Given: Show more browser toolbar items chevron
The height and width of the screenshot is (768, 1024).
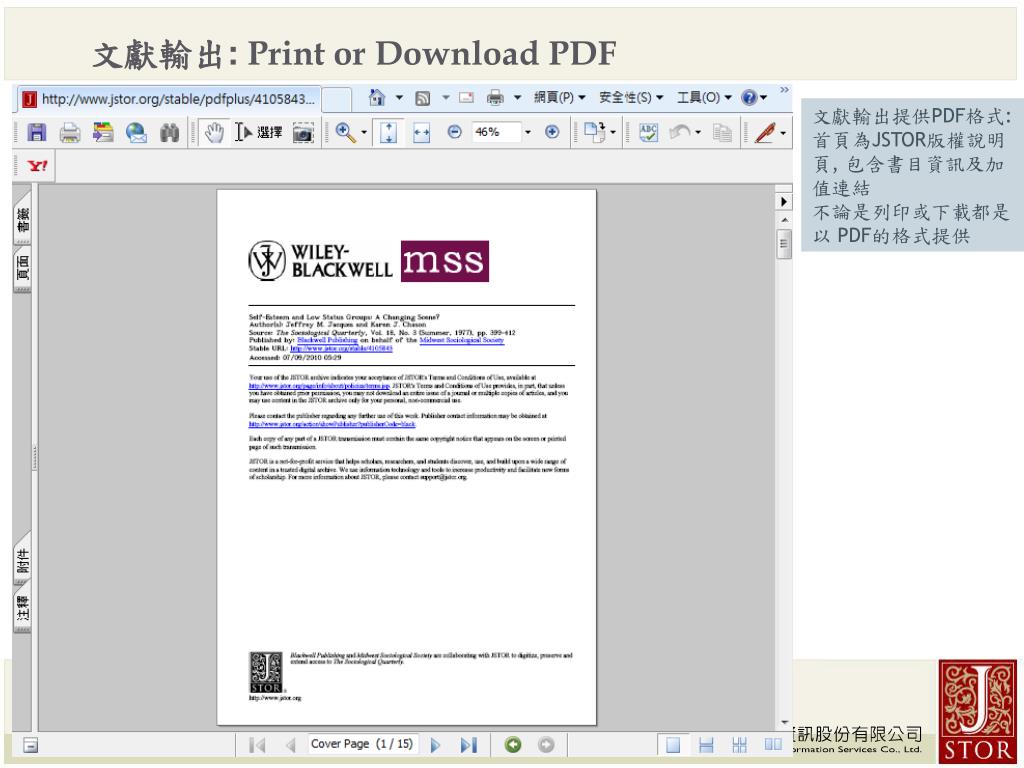Looking at the screenshot, I should [784, 90].
